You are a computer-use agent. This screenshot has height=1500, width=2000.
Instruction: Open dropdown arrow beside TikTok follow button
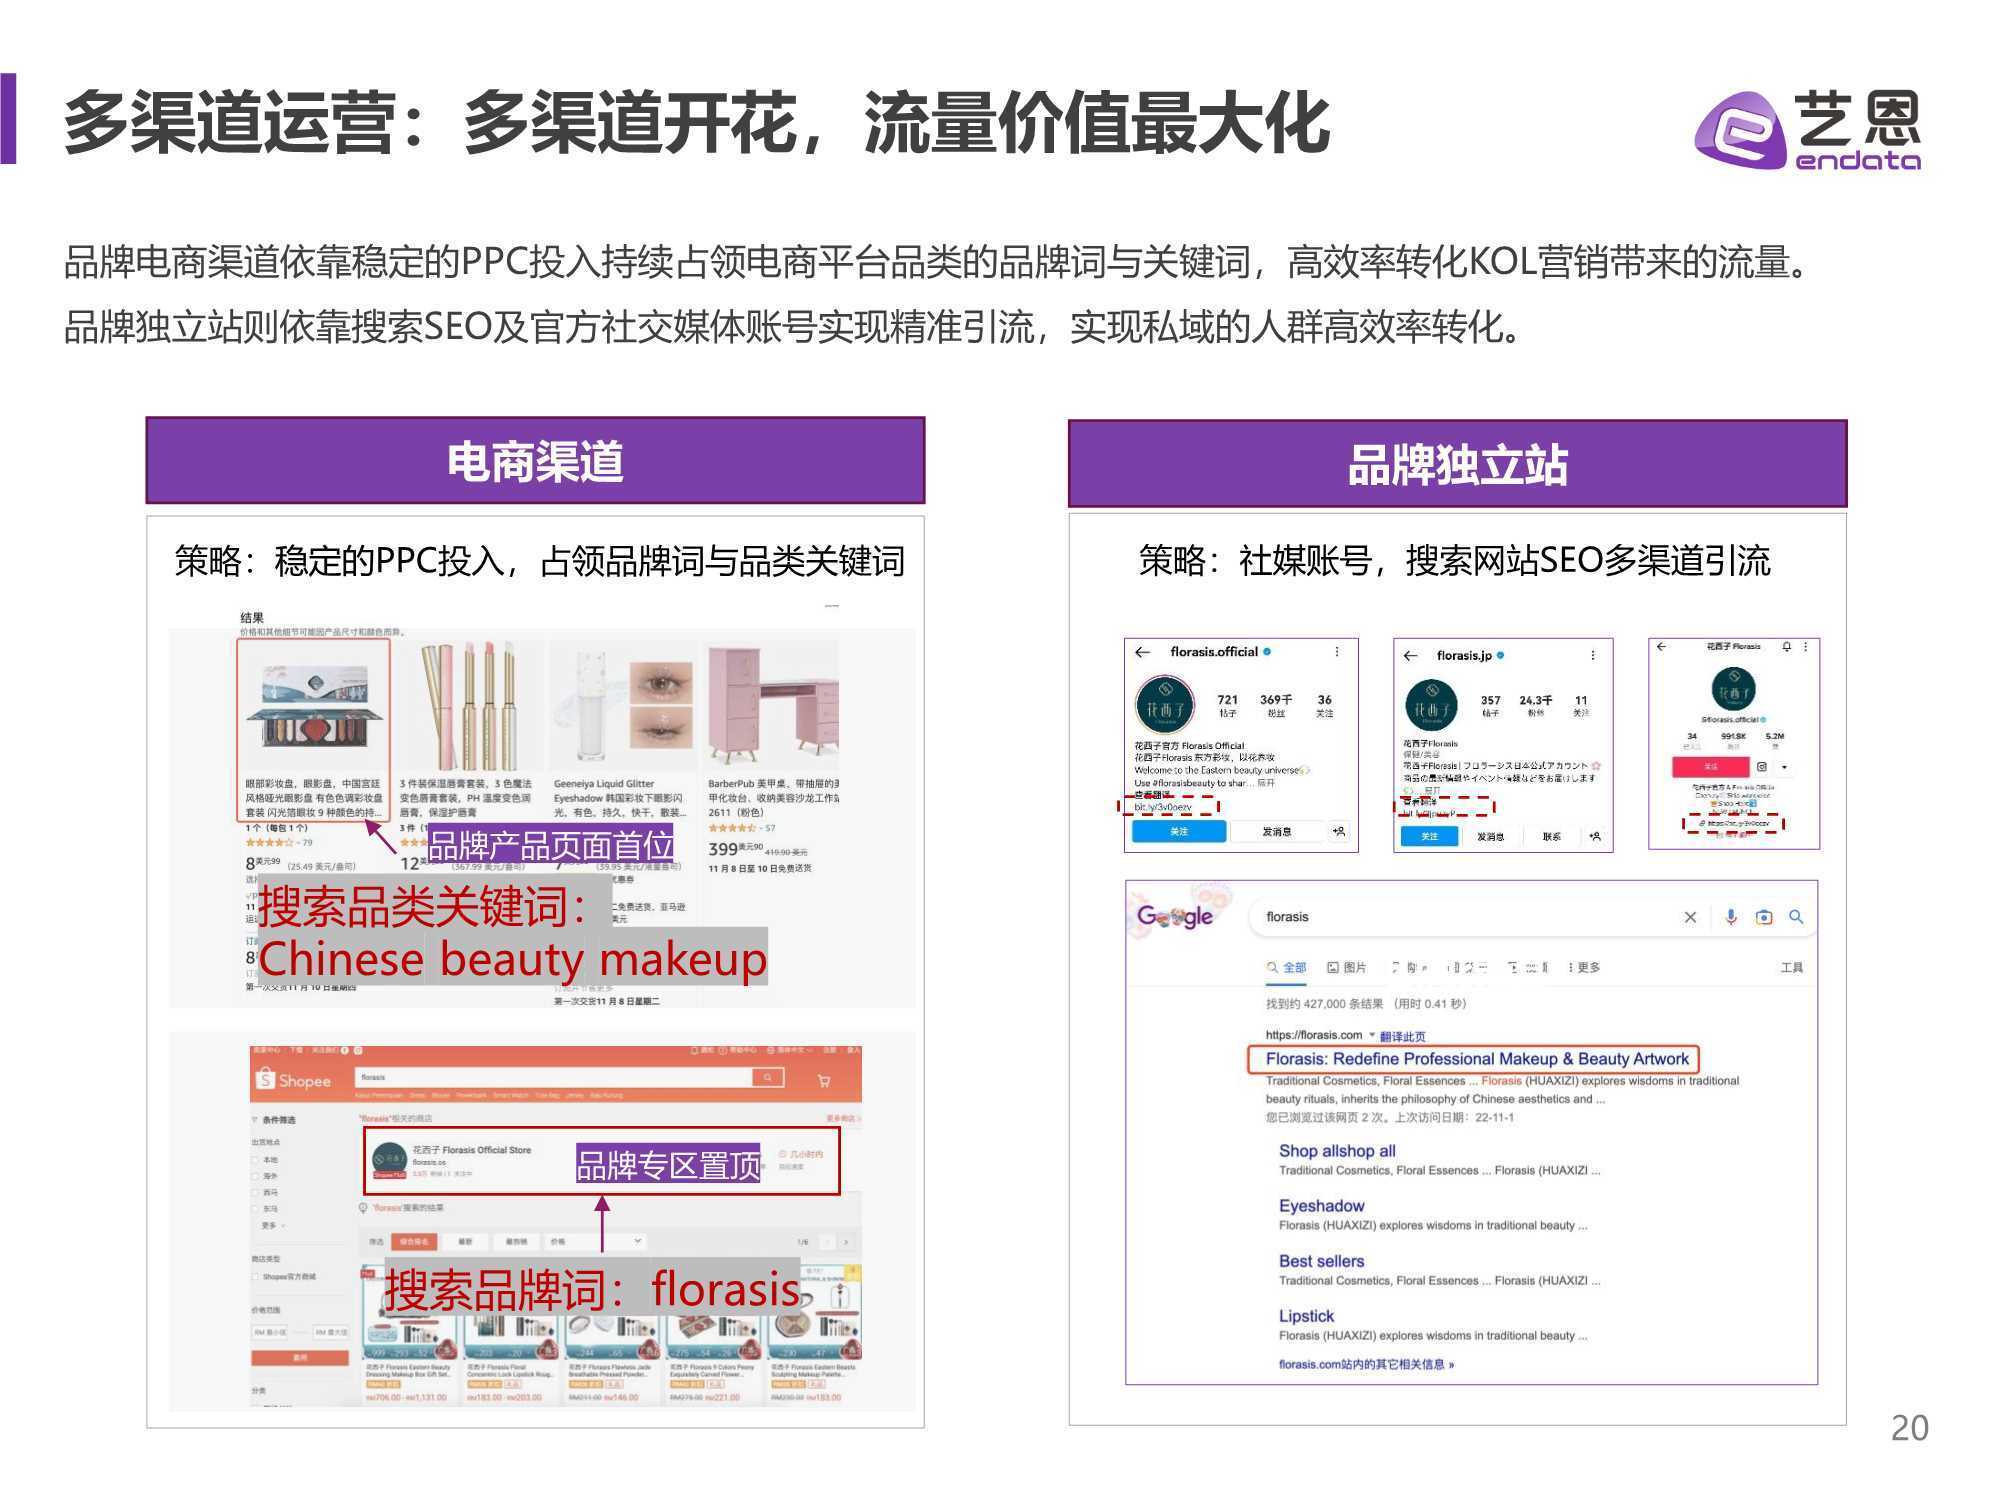click(1785, 767)
